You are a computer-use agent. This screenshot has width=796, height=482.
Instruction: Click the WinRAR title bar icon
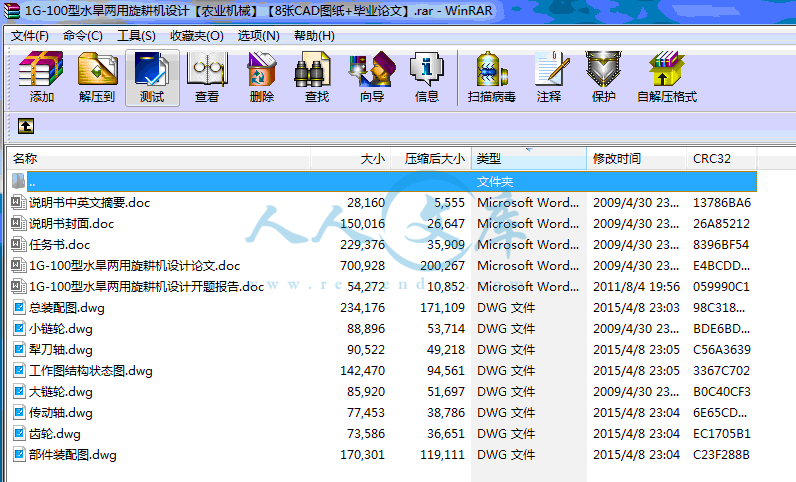point(11,10)
